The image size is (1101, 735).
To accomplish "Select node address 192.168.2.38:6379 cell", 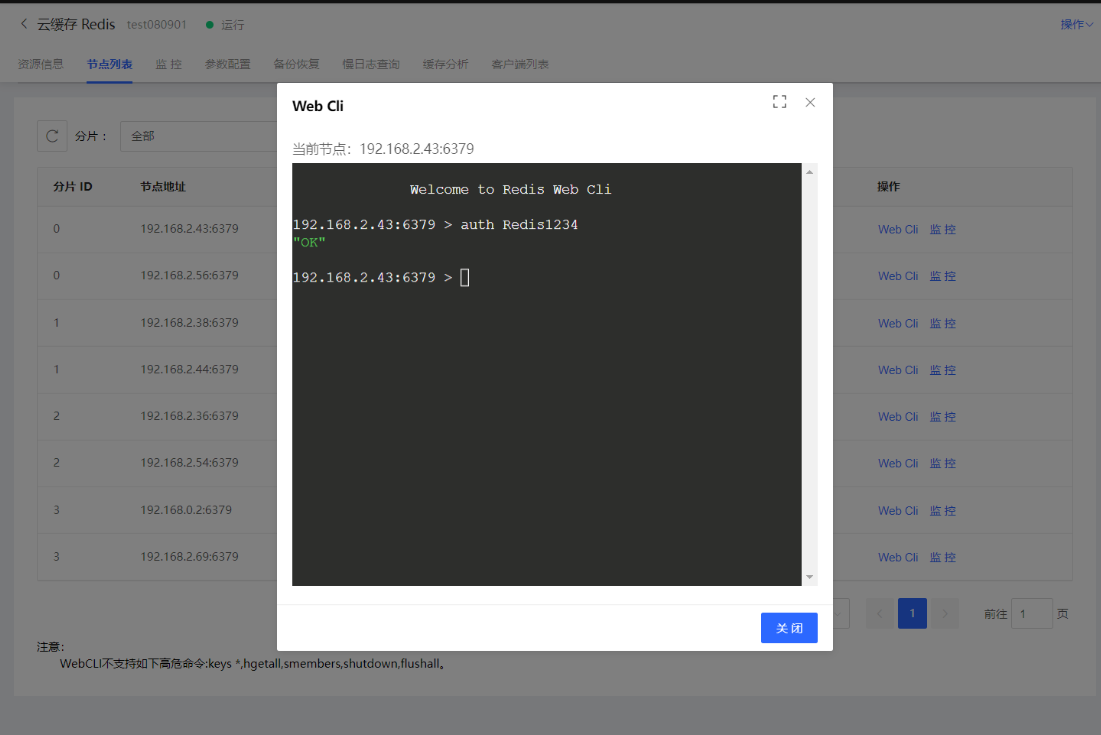I will click(x=190, y=322).
